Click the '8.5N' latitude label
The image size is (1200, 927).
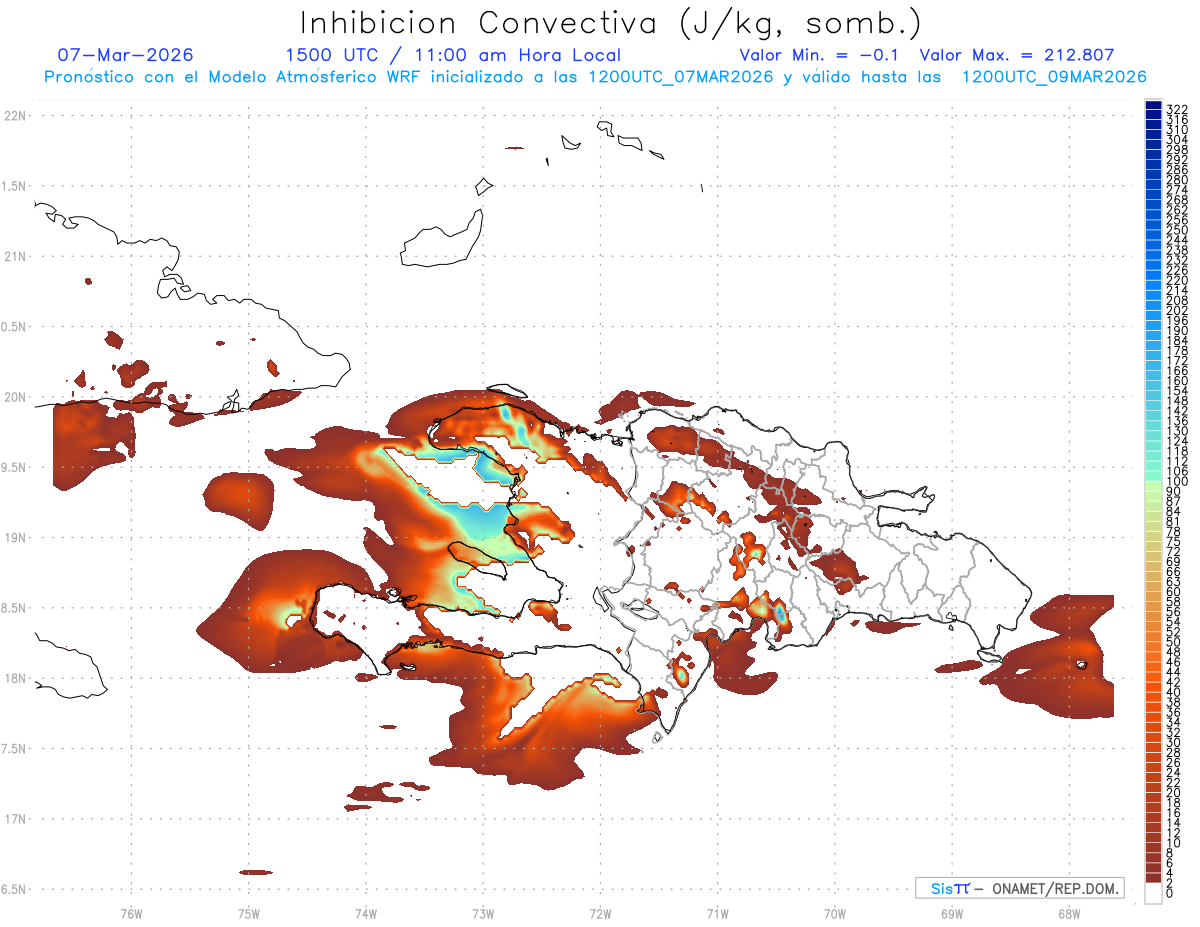click(x=15, y=608)
